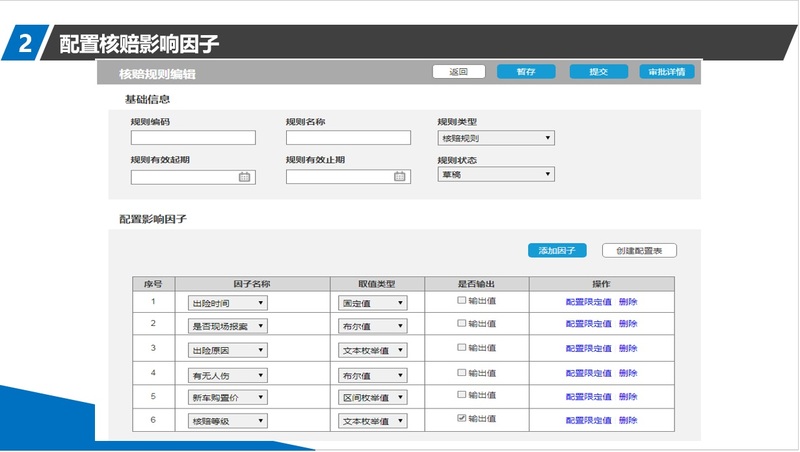
Task: Open the 规则类型 dropdown
Action: coord(496,138)
